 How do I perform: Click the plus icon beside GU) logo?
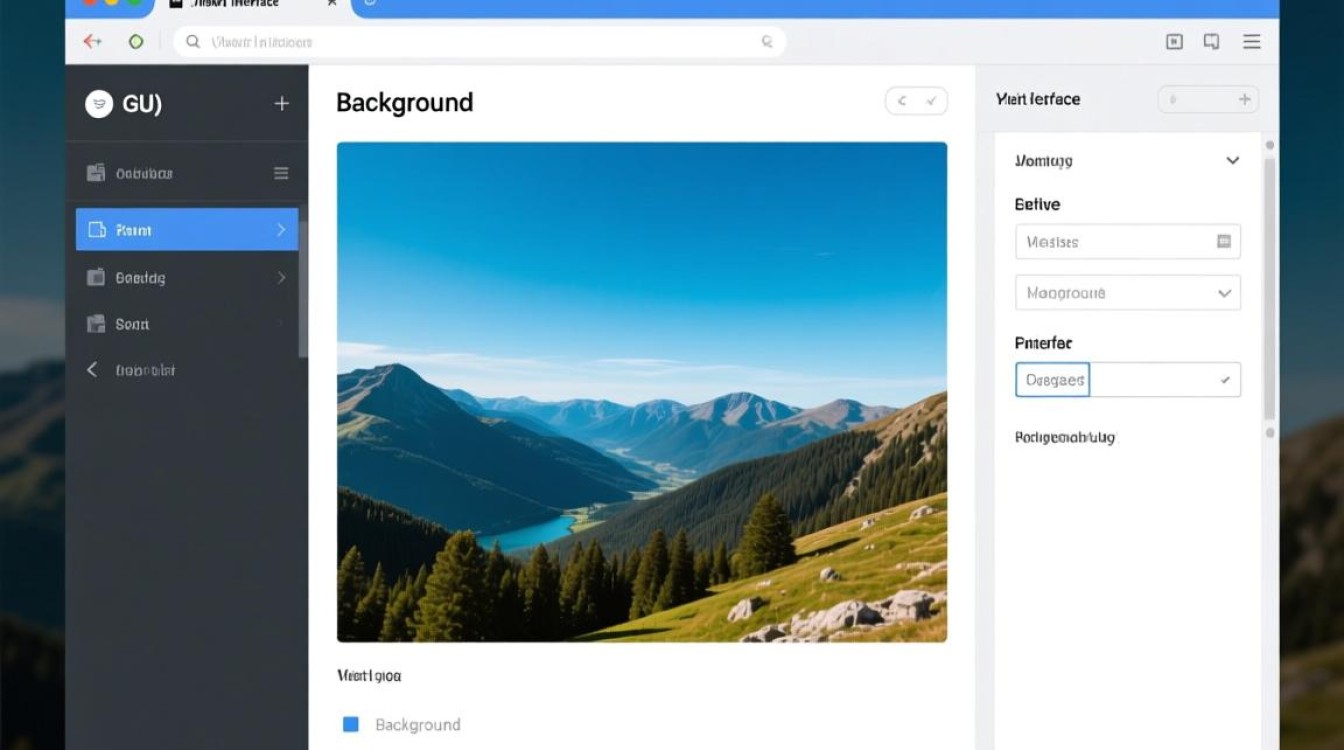click(282, 104)
